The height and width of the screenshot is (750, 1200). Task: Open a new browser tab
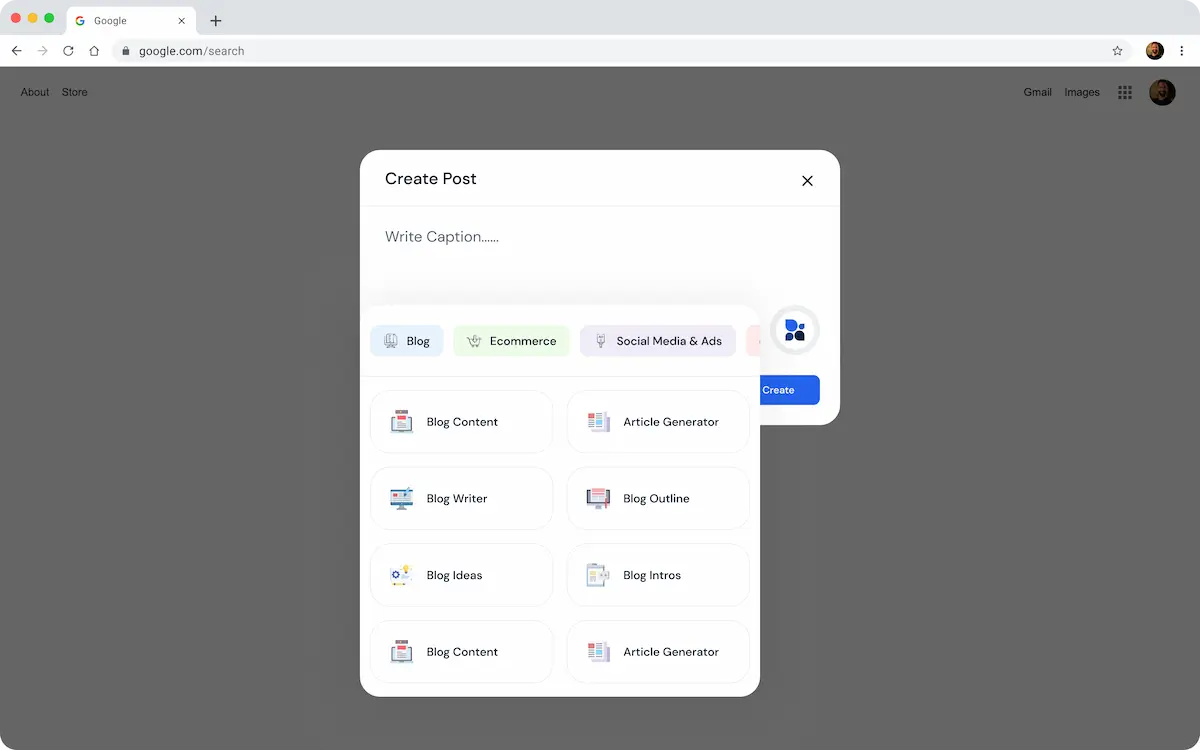coord(216,21)
